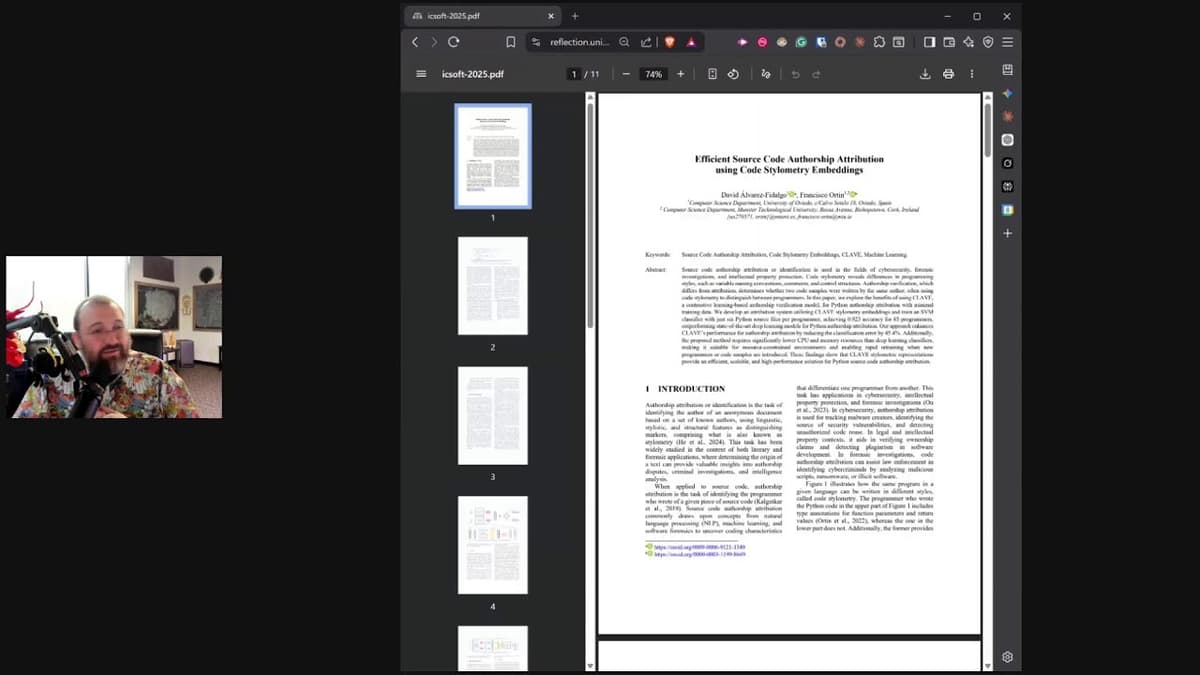
Task: Click the fit to page icon
Action: [712, 74]
